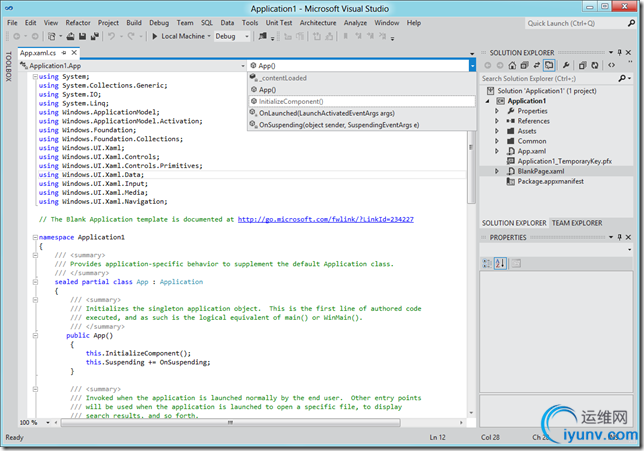Click the Alphabetical sort icon in Properties

(x=500, y=263)
